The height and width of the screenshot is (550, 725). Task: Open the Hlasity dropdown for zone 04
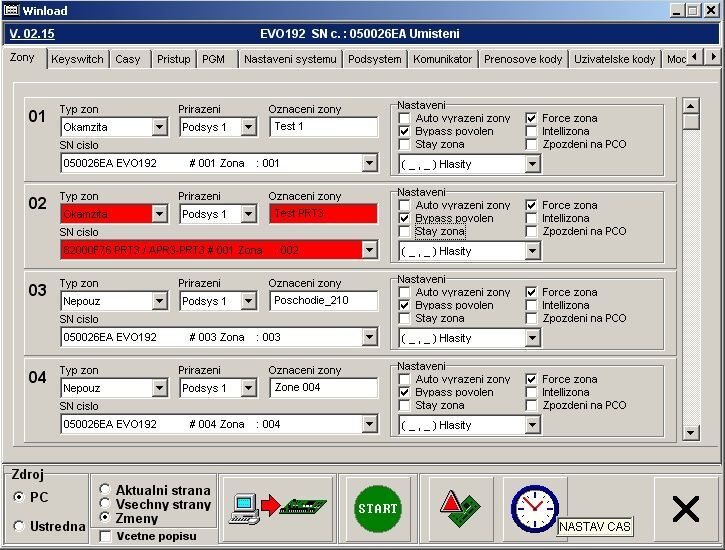(x=531, y=425)
